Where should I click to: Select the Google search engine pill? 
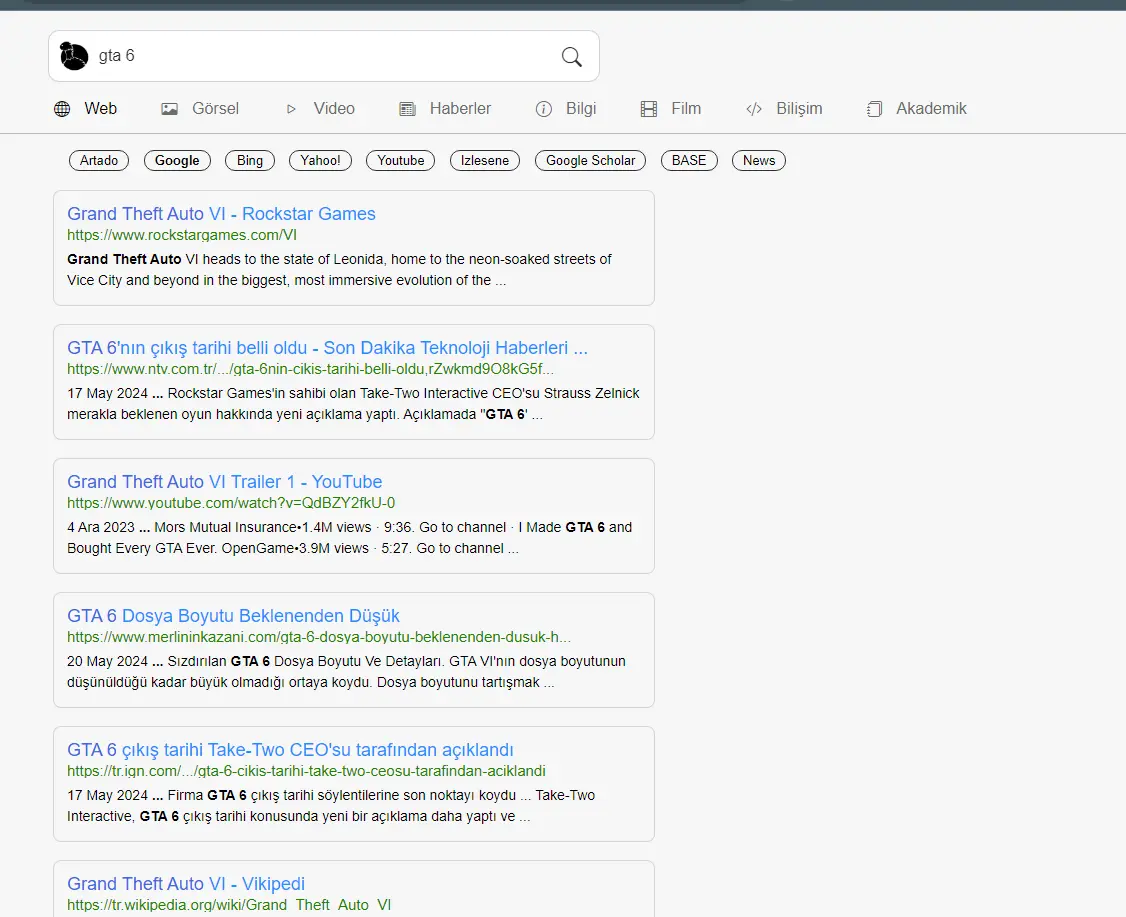(177, 160)
